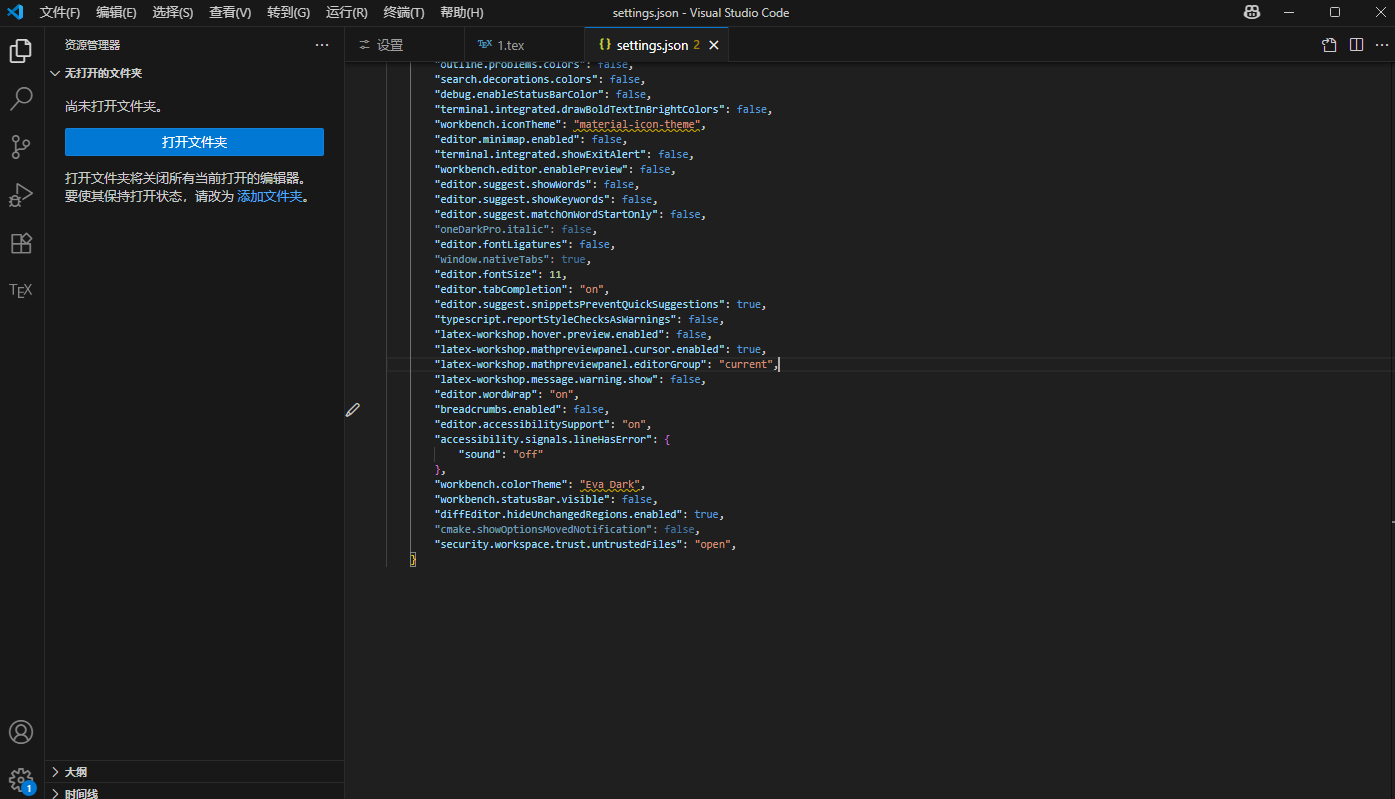Open the Explorer view in activity bar
This screenshot has width=1395, height=799.
(x=21, y=51)
